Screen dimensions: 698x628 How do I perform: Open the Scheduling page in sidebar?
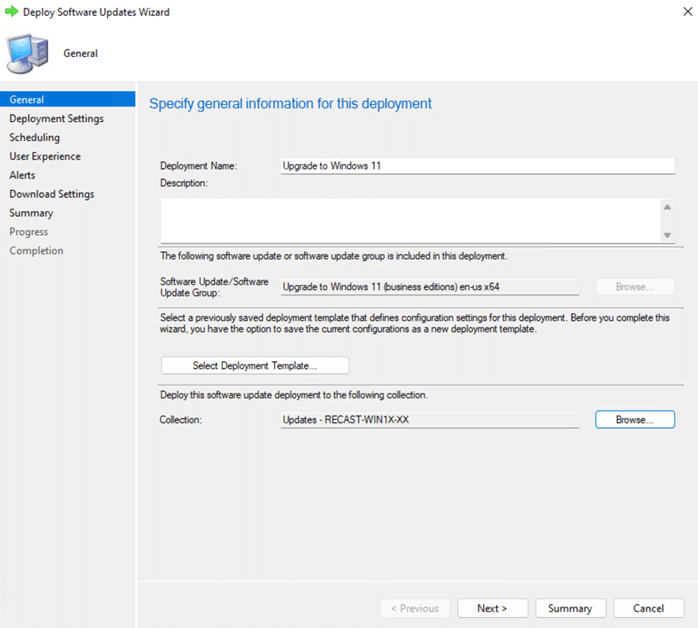[x=35, y=138]
